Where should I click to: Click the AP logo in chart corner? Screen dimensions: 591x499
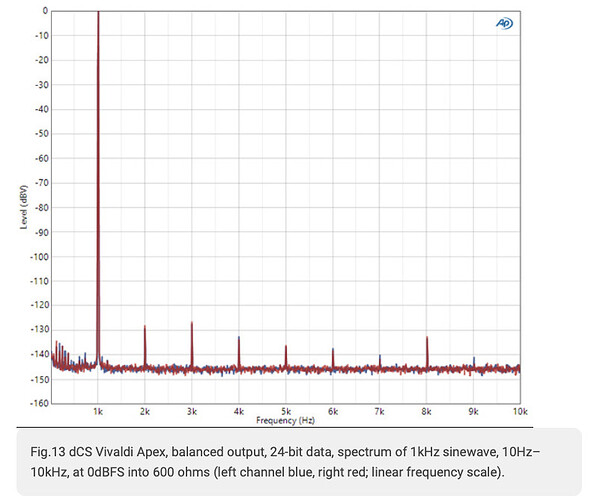coord(504,23)
